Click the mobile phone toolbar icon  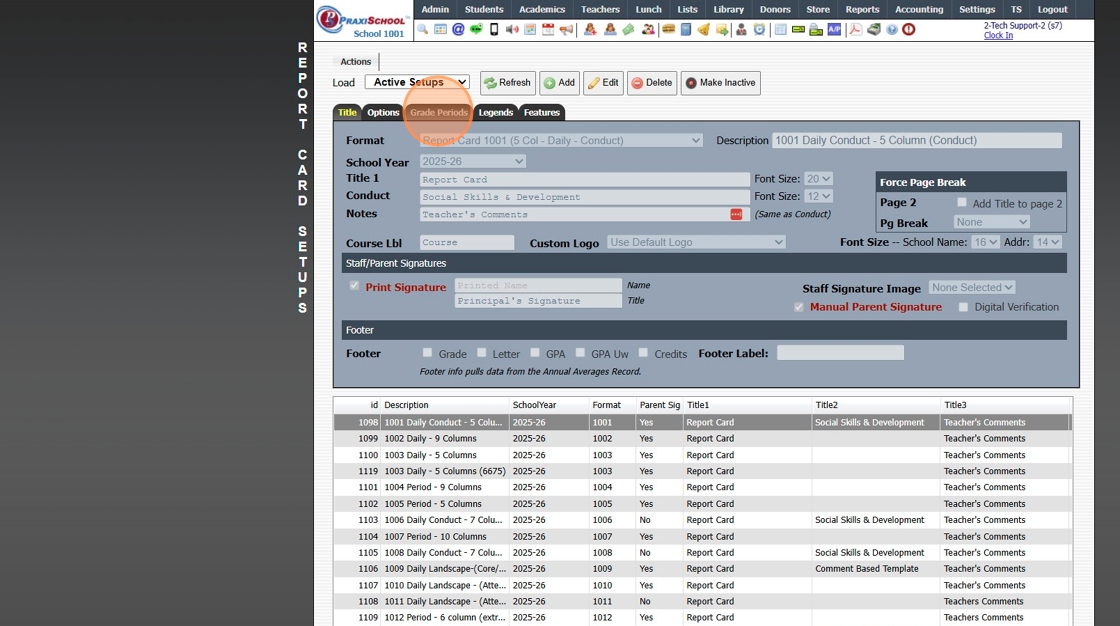click(x=494, y=29)
